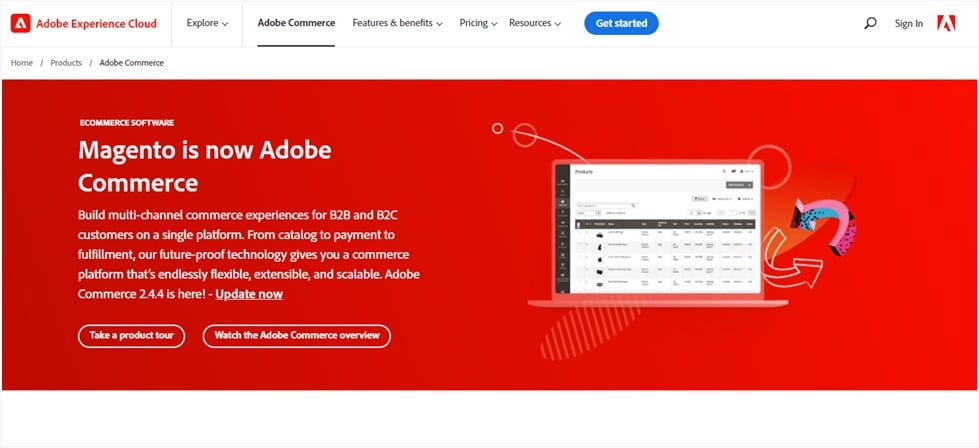Image resolution: width=979 pixels, height=448 pixels.
Task: Click Adobe Experience Cloud brand text
Action: coord(96,23)
